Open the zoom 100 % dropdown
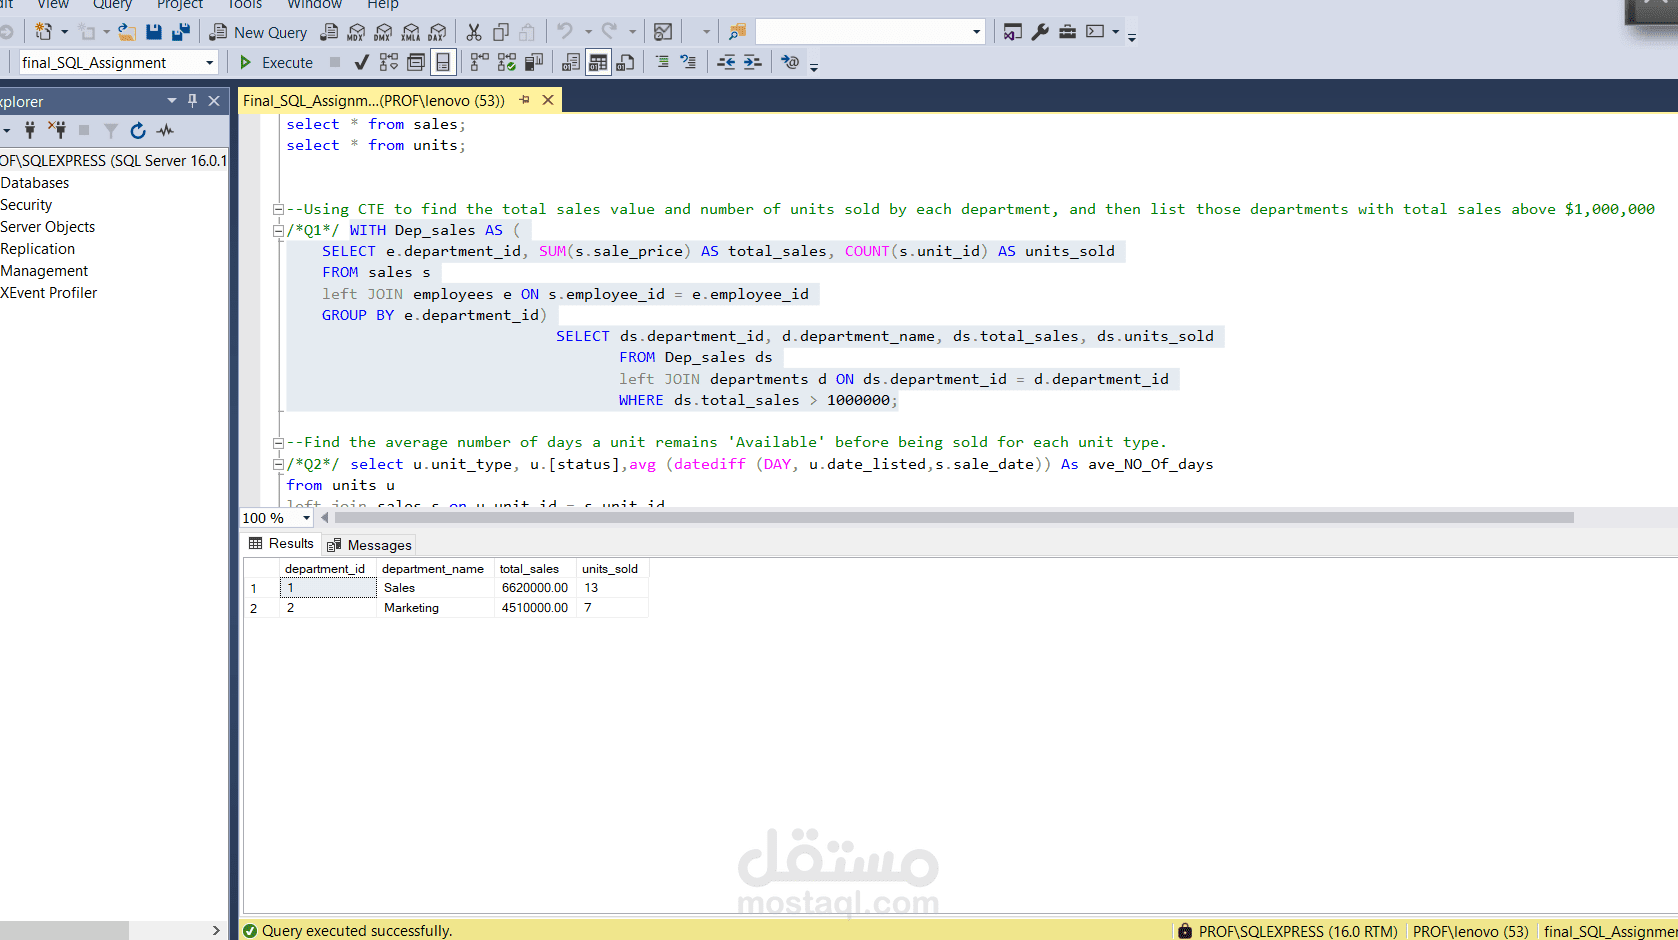This screenshot has width=1678, height=940. (306, 518)
